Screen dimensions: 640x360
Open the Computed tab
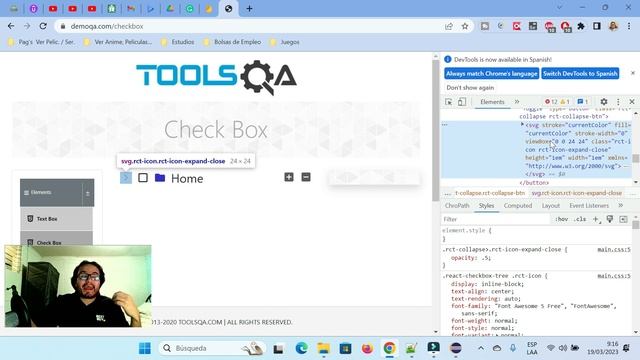(x=518, y=205)
